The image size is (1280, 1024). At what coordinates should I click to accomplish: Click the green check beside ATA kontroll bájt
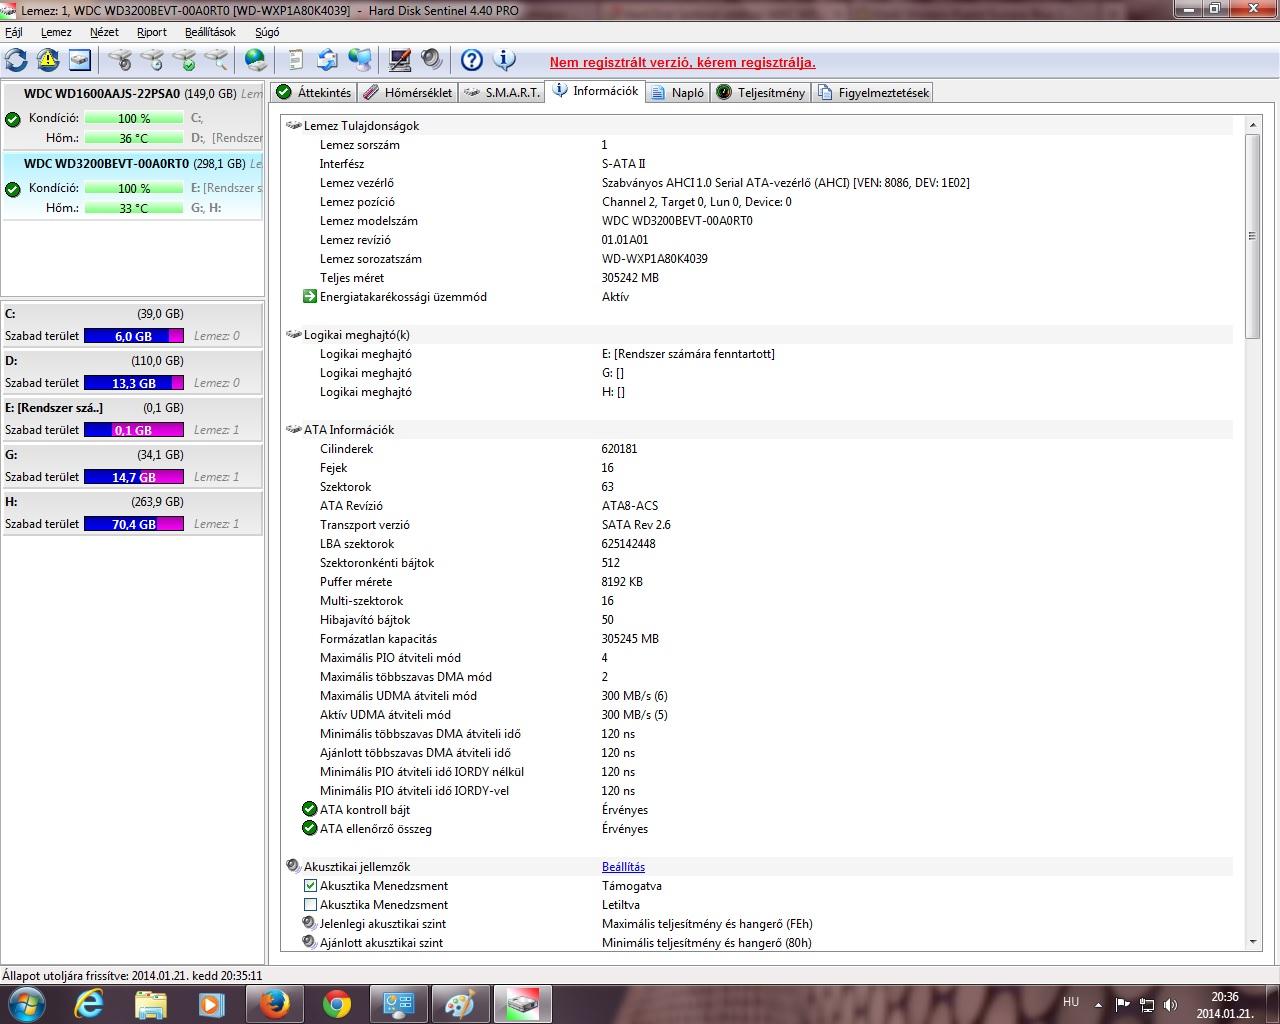[310, 810]
